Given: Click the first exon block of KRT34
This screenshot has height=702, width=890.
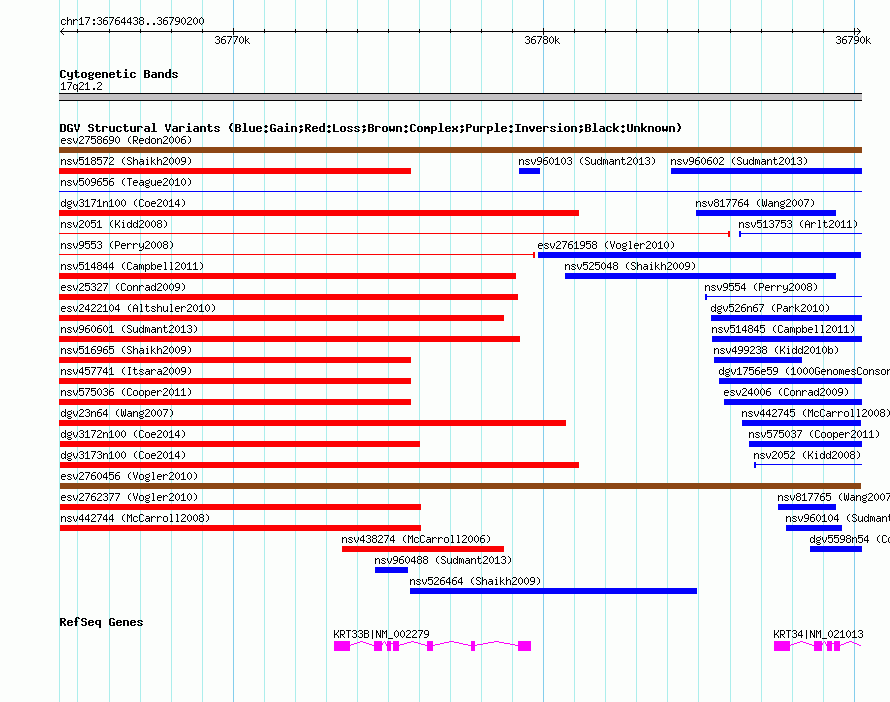Looking at the screenshot, I should [x=782, y=646].
